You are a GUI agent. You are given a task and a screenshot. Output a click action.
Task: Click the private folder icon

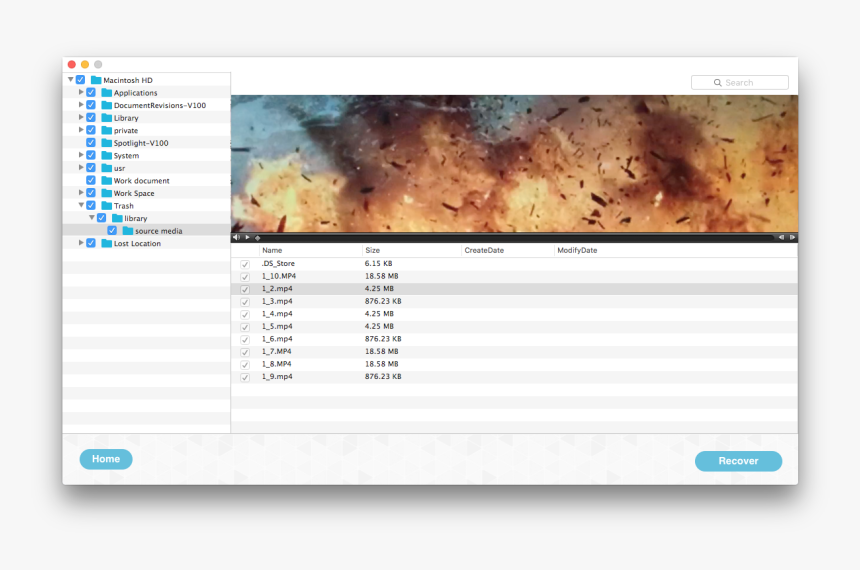[x=107, y=131]
